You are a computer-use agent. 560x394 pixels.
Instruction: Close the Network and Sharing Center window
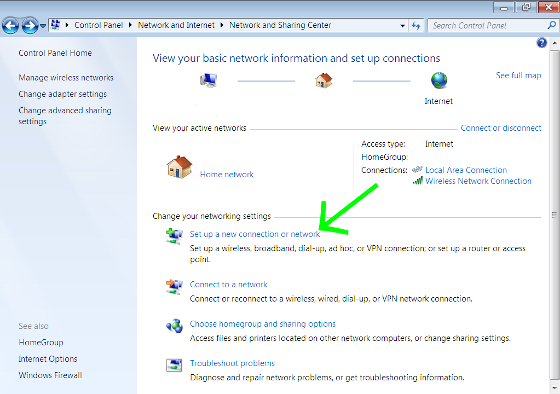click(548, 7)
